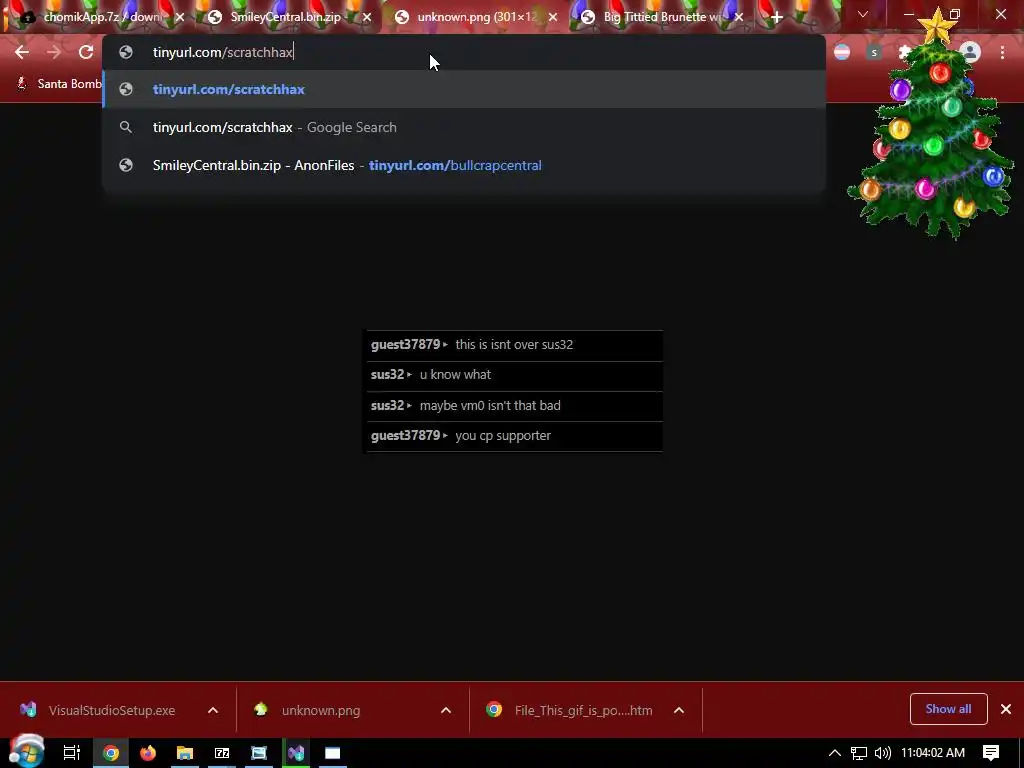Open the Chrome three-dot menu
Screen dimensions: 1024x768
point(1002,52)
